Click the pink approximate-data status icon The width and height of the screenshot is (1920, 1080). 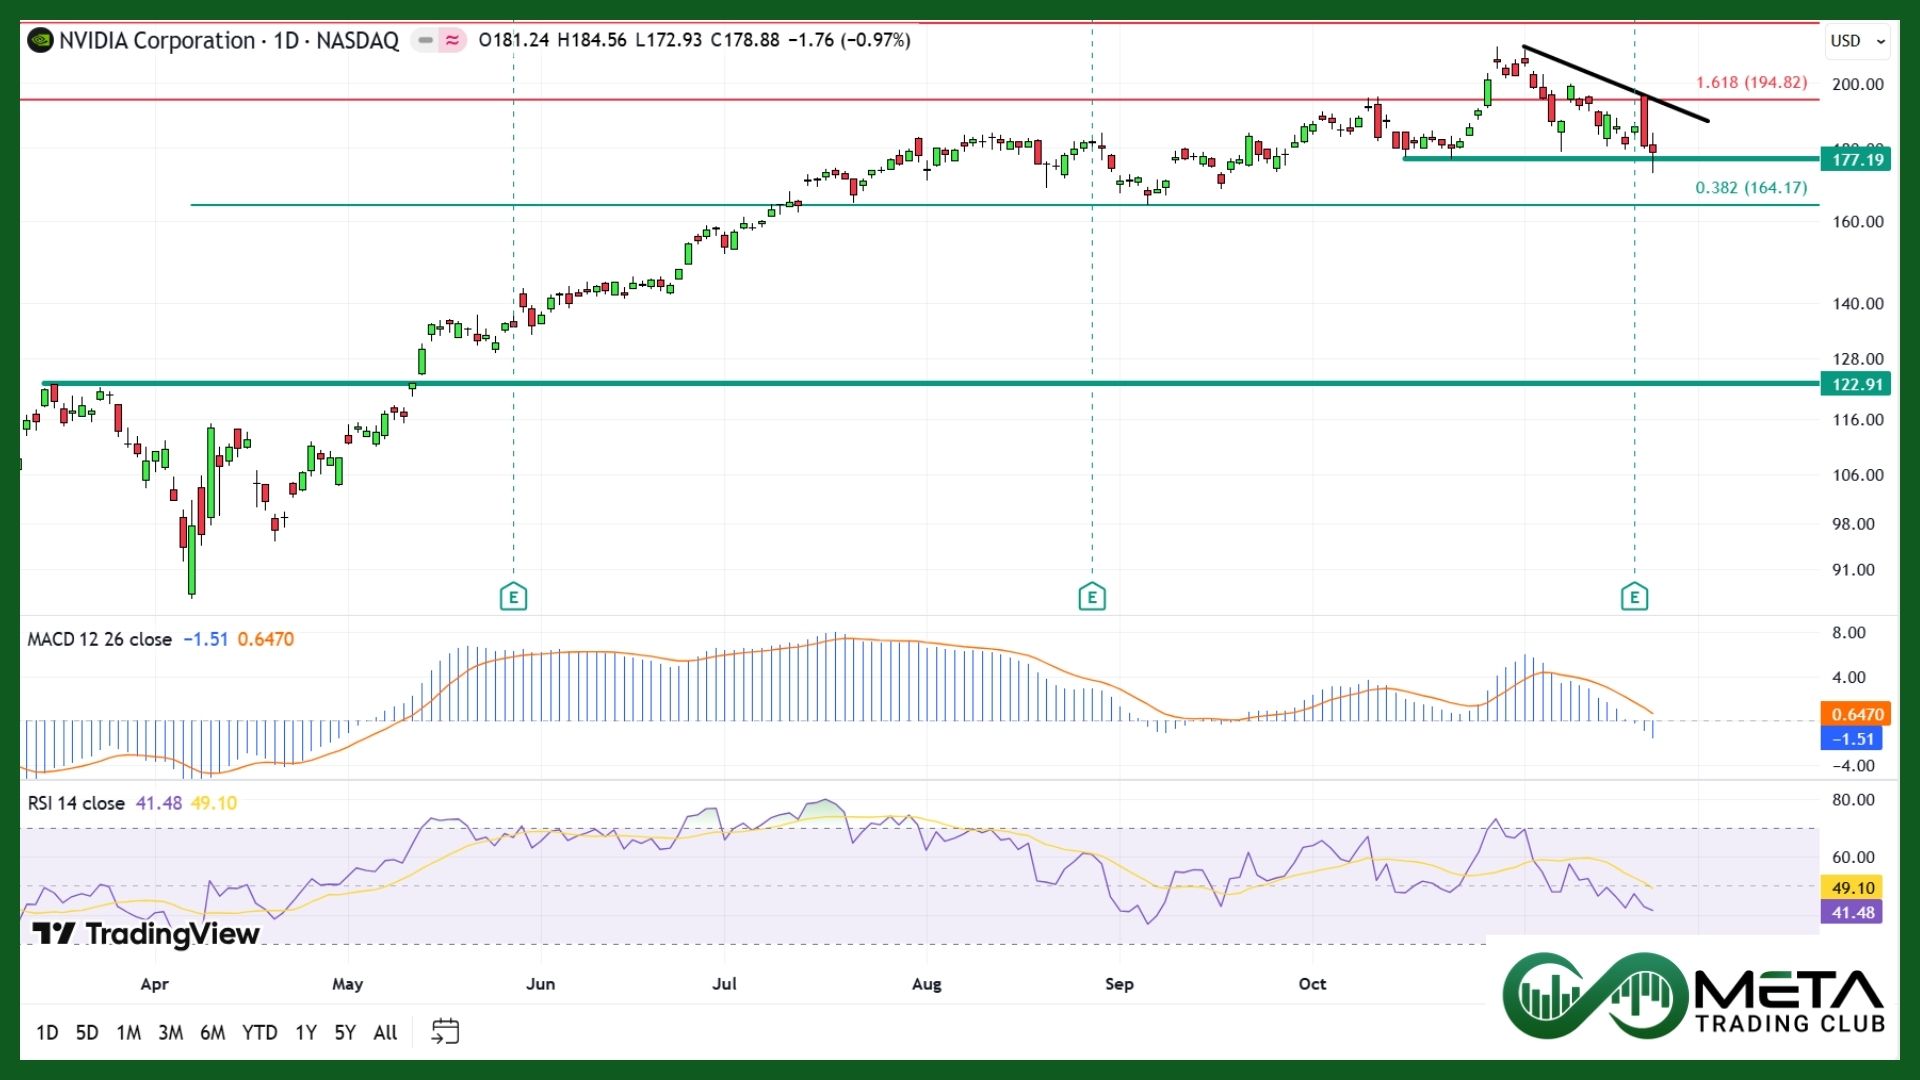coord(453,41)
